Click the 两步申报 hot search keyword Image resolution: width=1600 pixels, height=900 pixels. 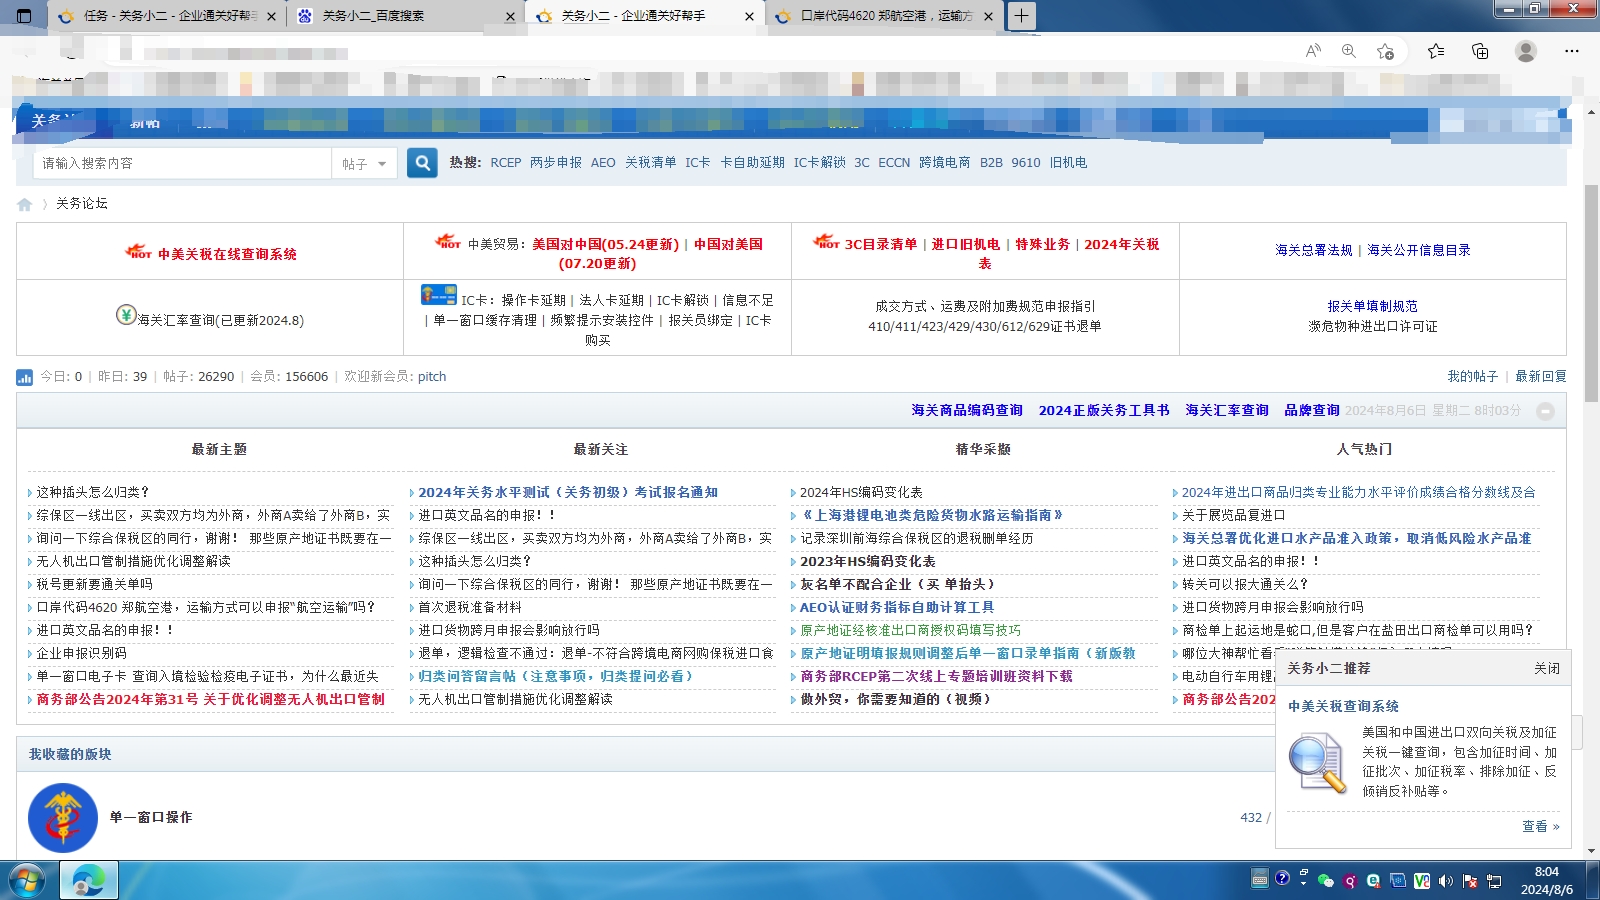556,163
